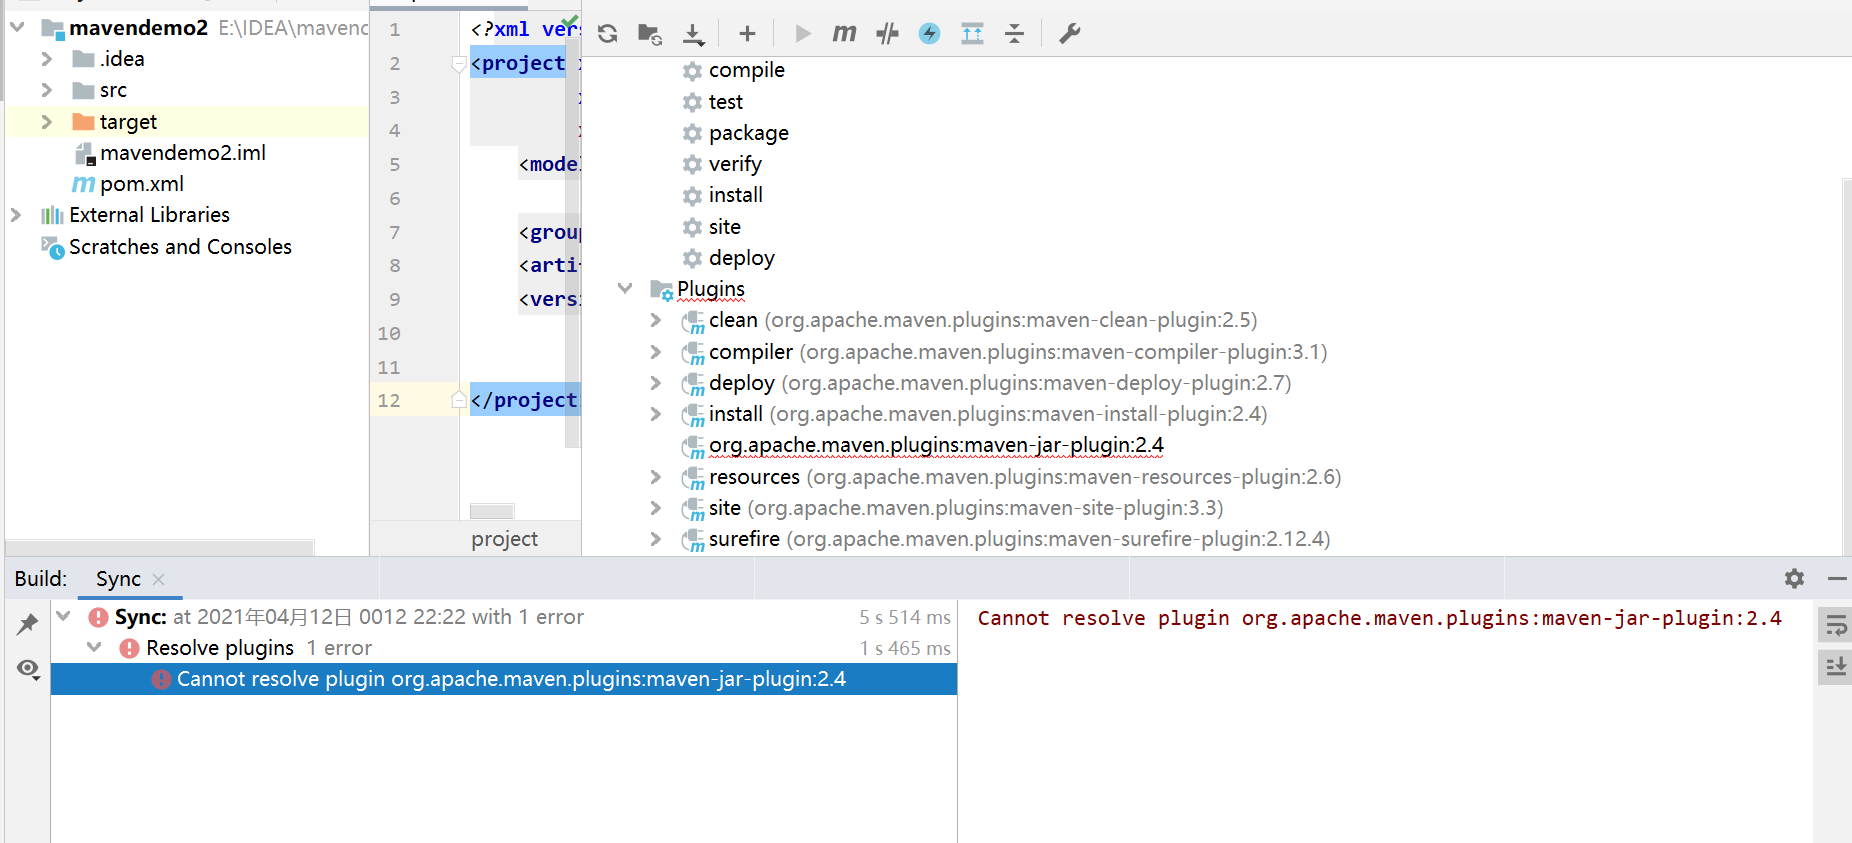1852x843 pixels.
Task: Expand the compiler plugin node
Action: 656,352
